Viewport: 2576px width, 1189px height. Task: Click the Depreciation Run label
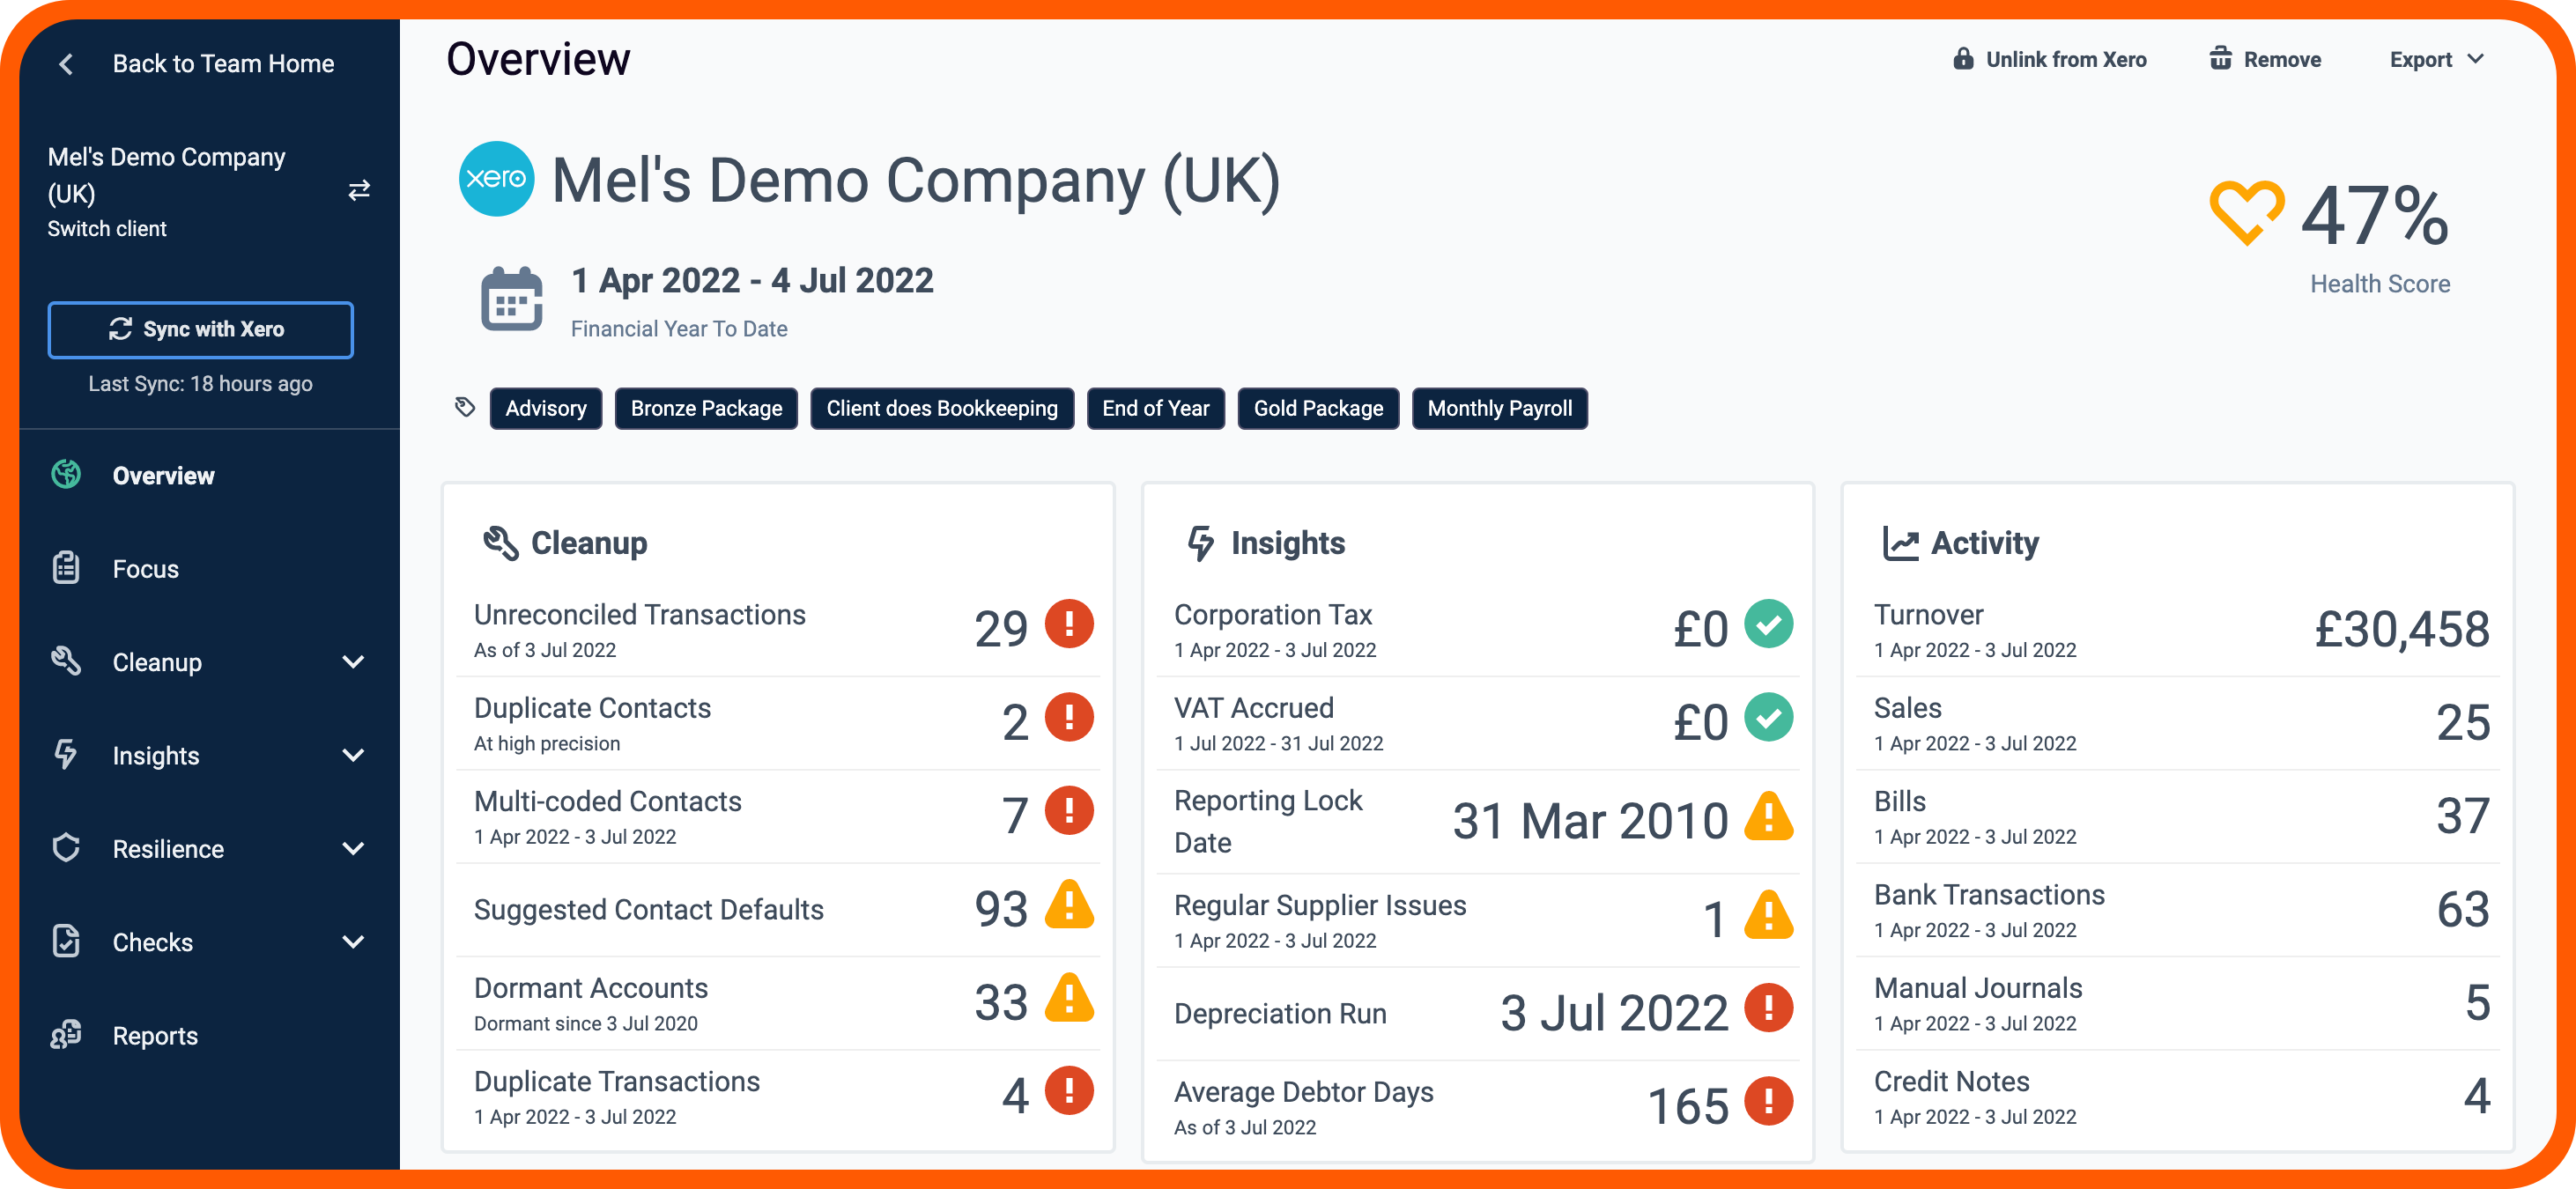tap(1280, 1013)
